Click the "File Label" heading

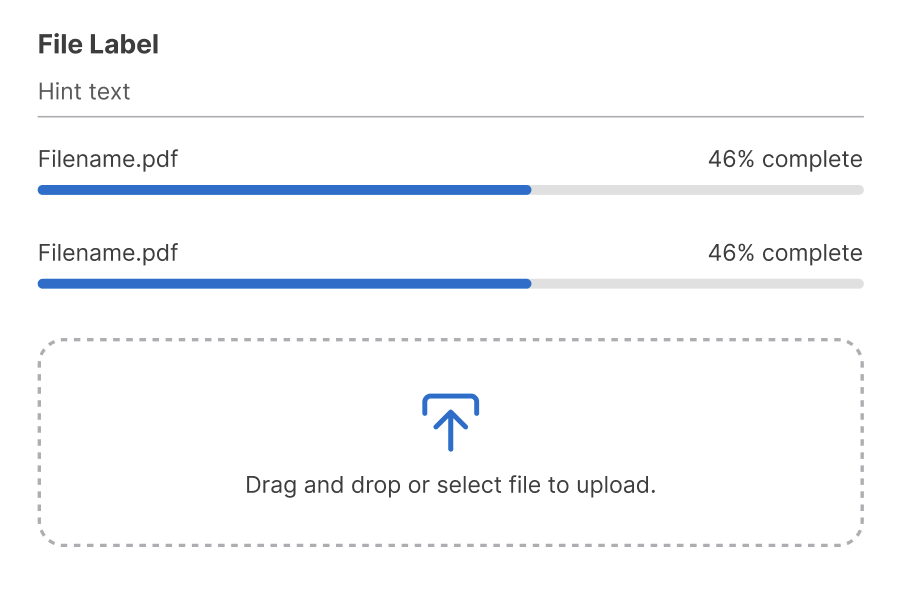tap(98, 45)
